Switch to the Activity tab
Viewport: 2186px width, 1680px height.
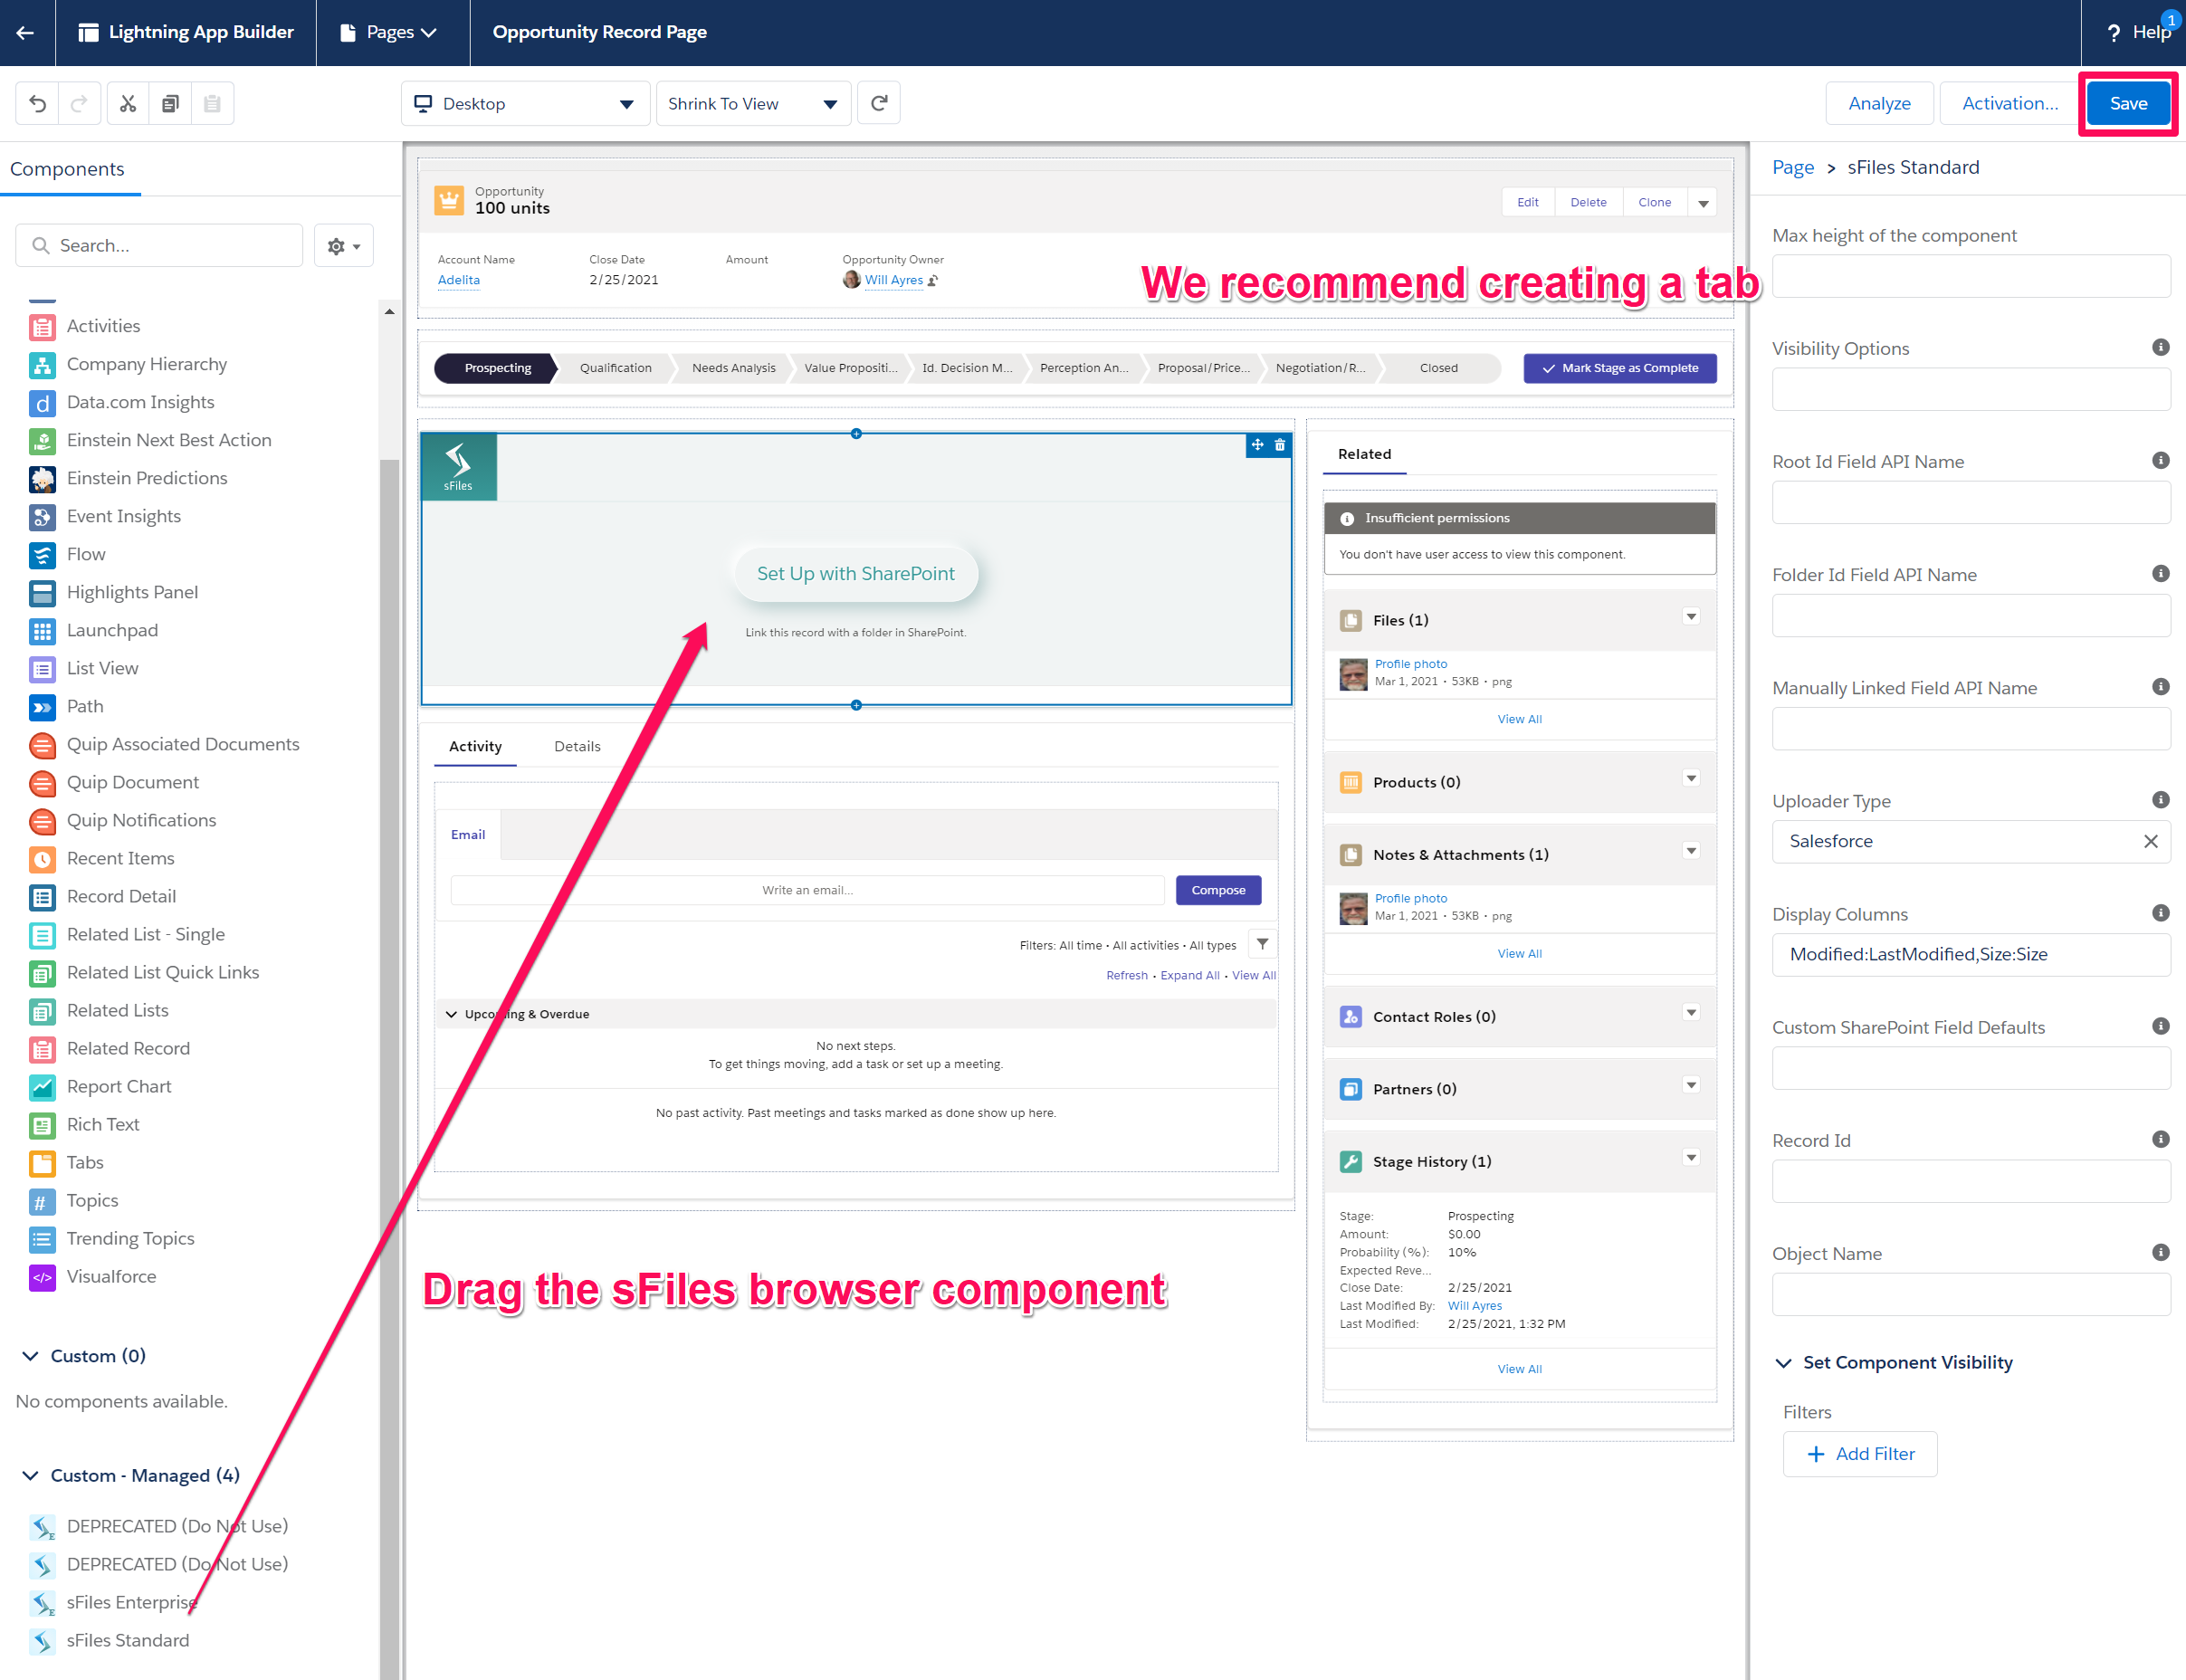click(475, 746)
